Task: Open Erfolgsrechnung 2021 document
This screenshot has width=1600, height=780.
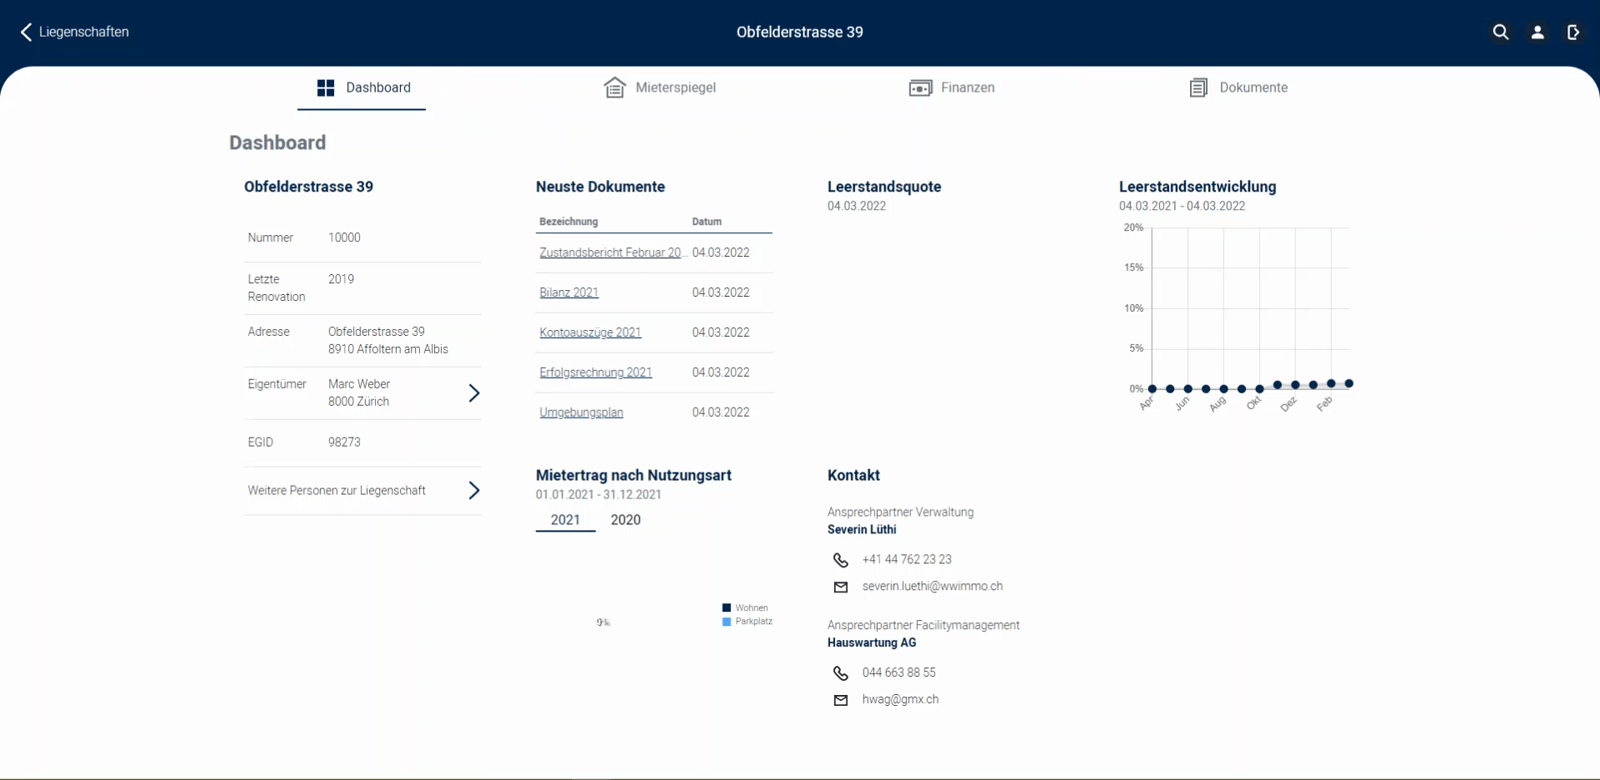Action: pyautogui.click(x=596, y=373)
